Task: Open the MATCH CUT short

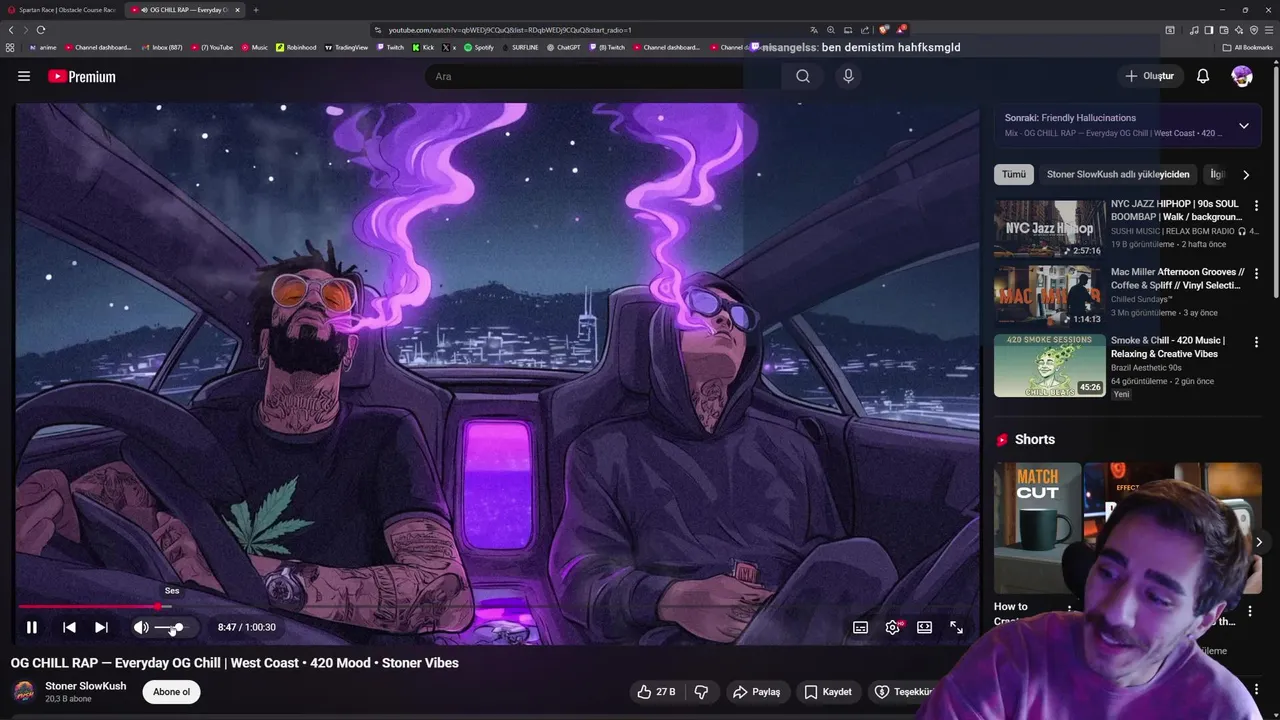Action: click(x=1037, y=528)
